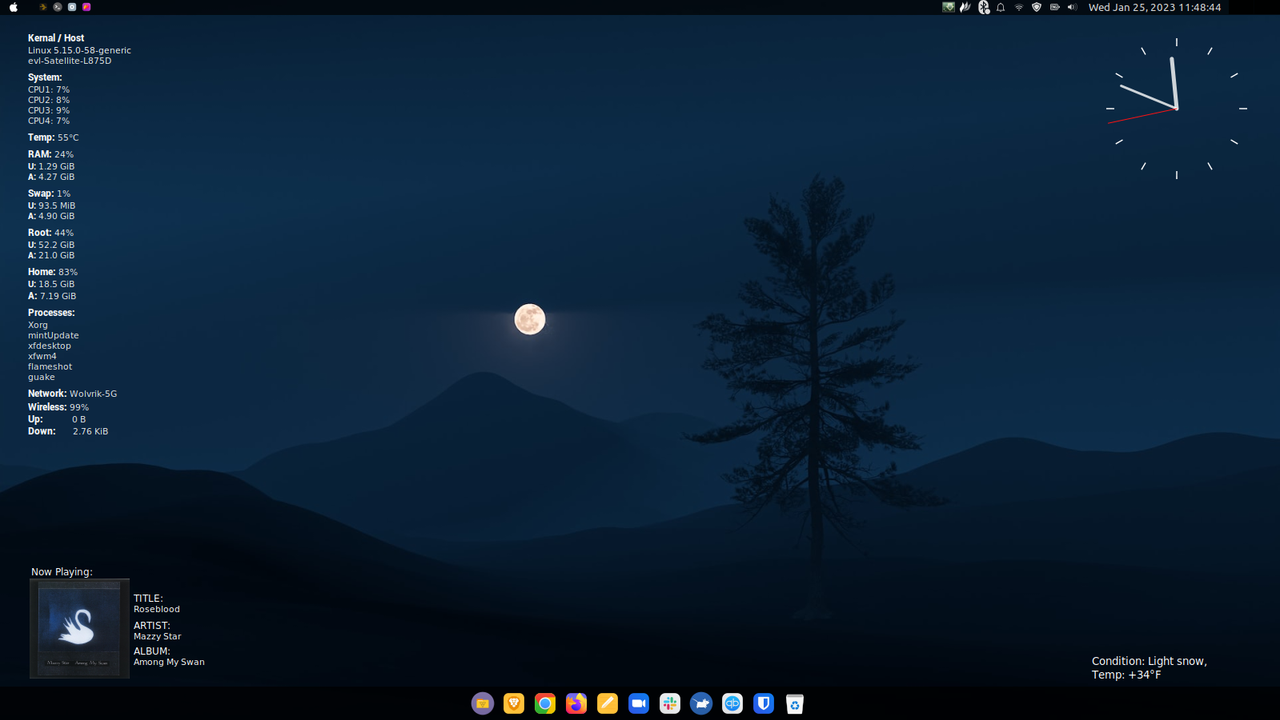The height and width of the screenshot is (720, 1280).
Task: Open the Wi-Fi network indicator
Action: click(x=1019, y=7)
